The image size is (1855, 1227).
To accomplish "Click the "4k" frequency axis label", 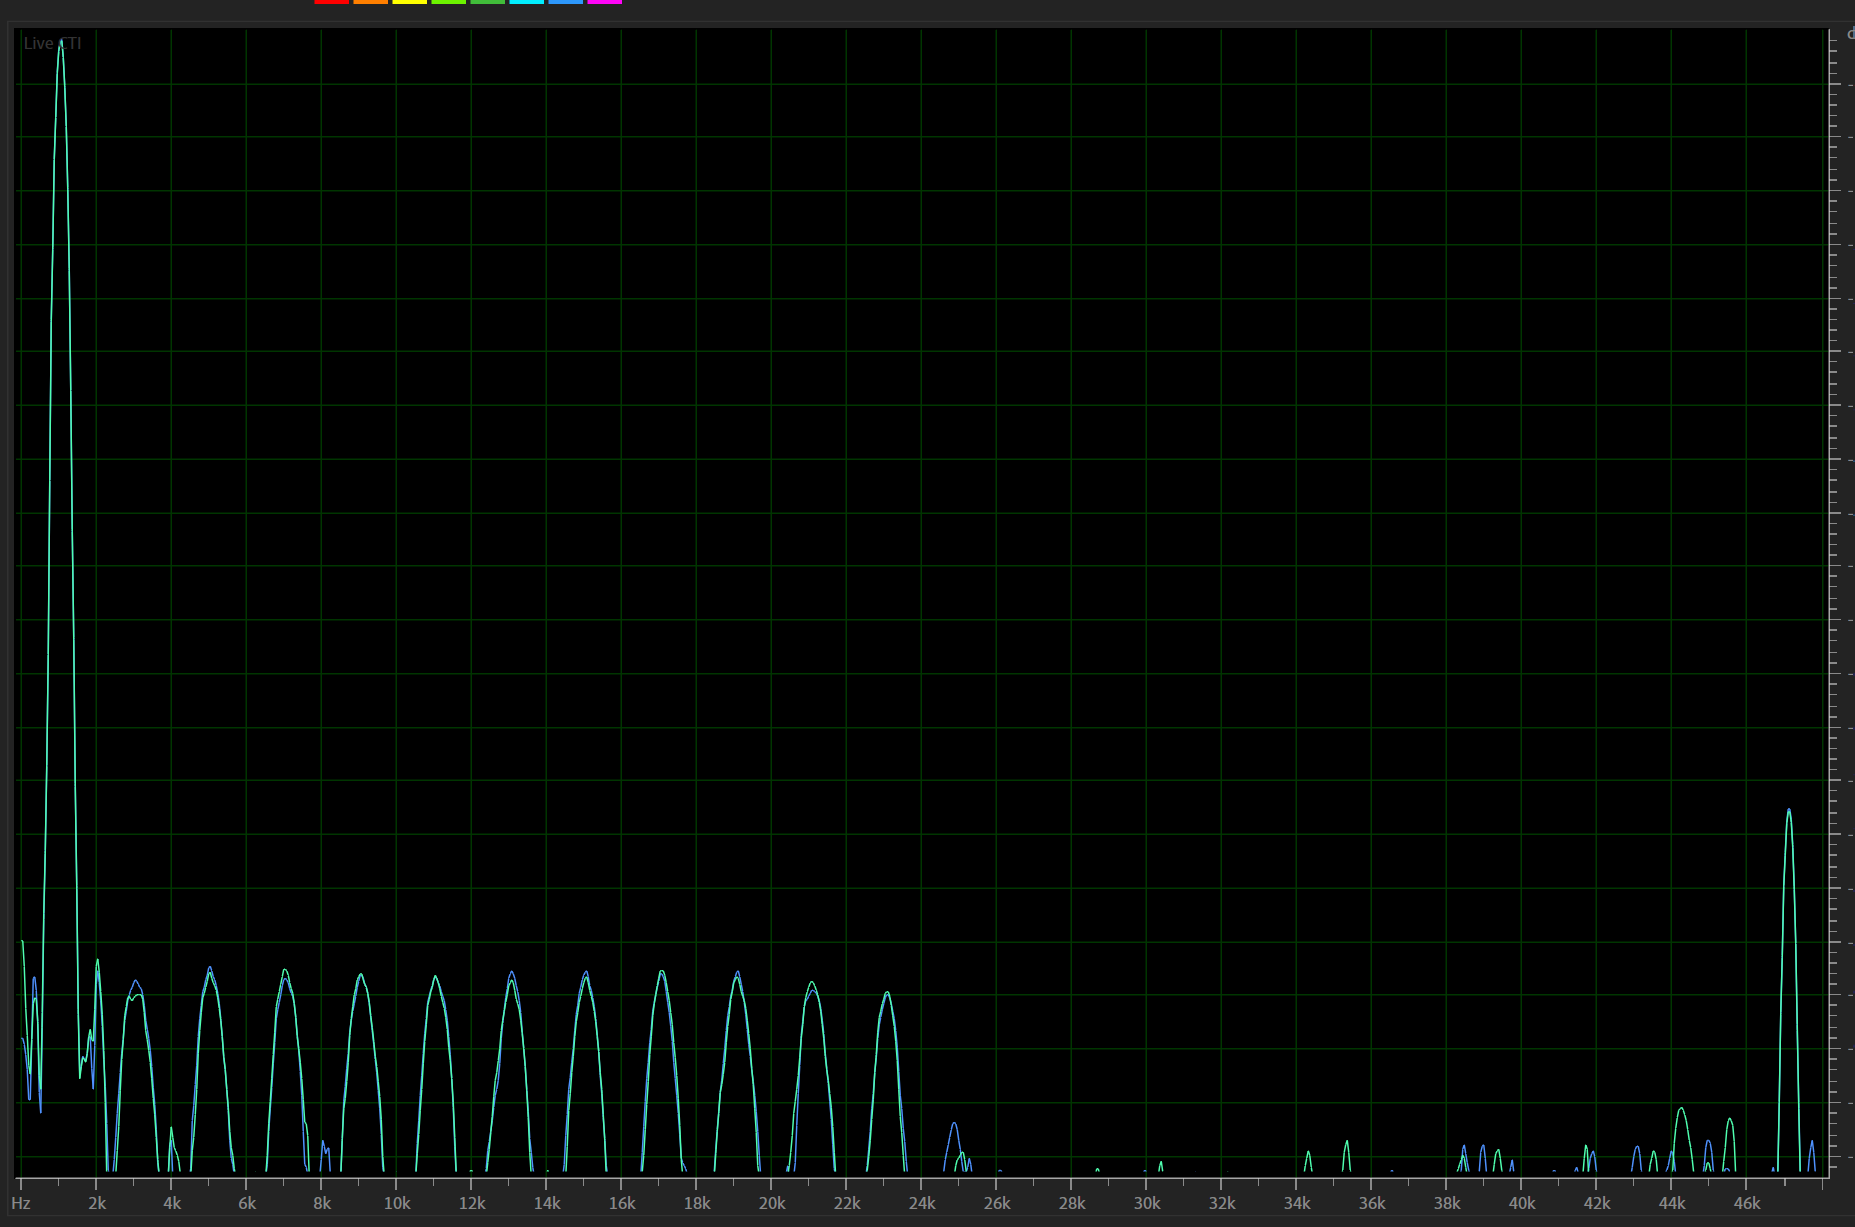I will [172, 1203].
